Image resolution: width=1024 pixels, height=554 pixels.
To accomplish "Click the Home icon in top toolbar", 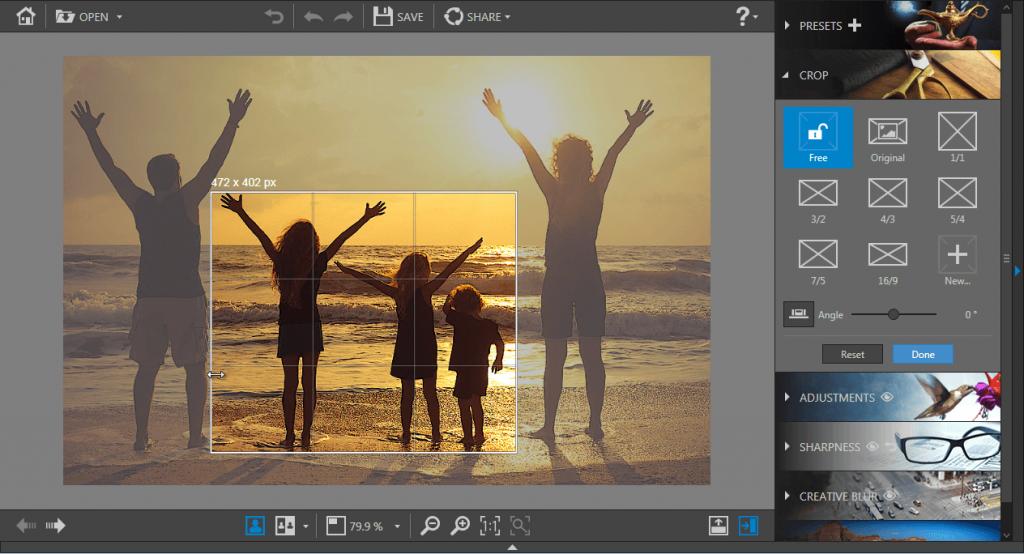I will click(25, 16).
